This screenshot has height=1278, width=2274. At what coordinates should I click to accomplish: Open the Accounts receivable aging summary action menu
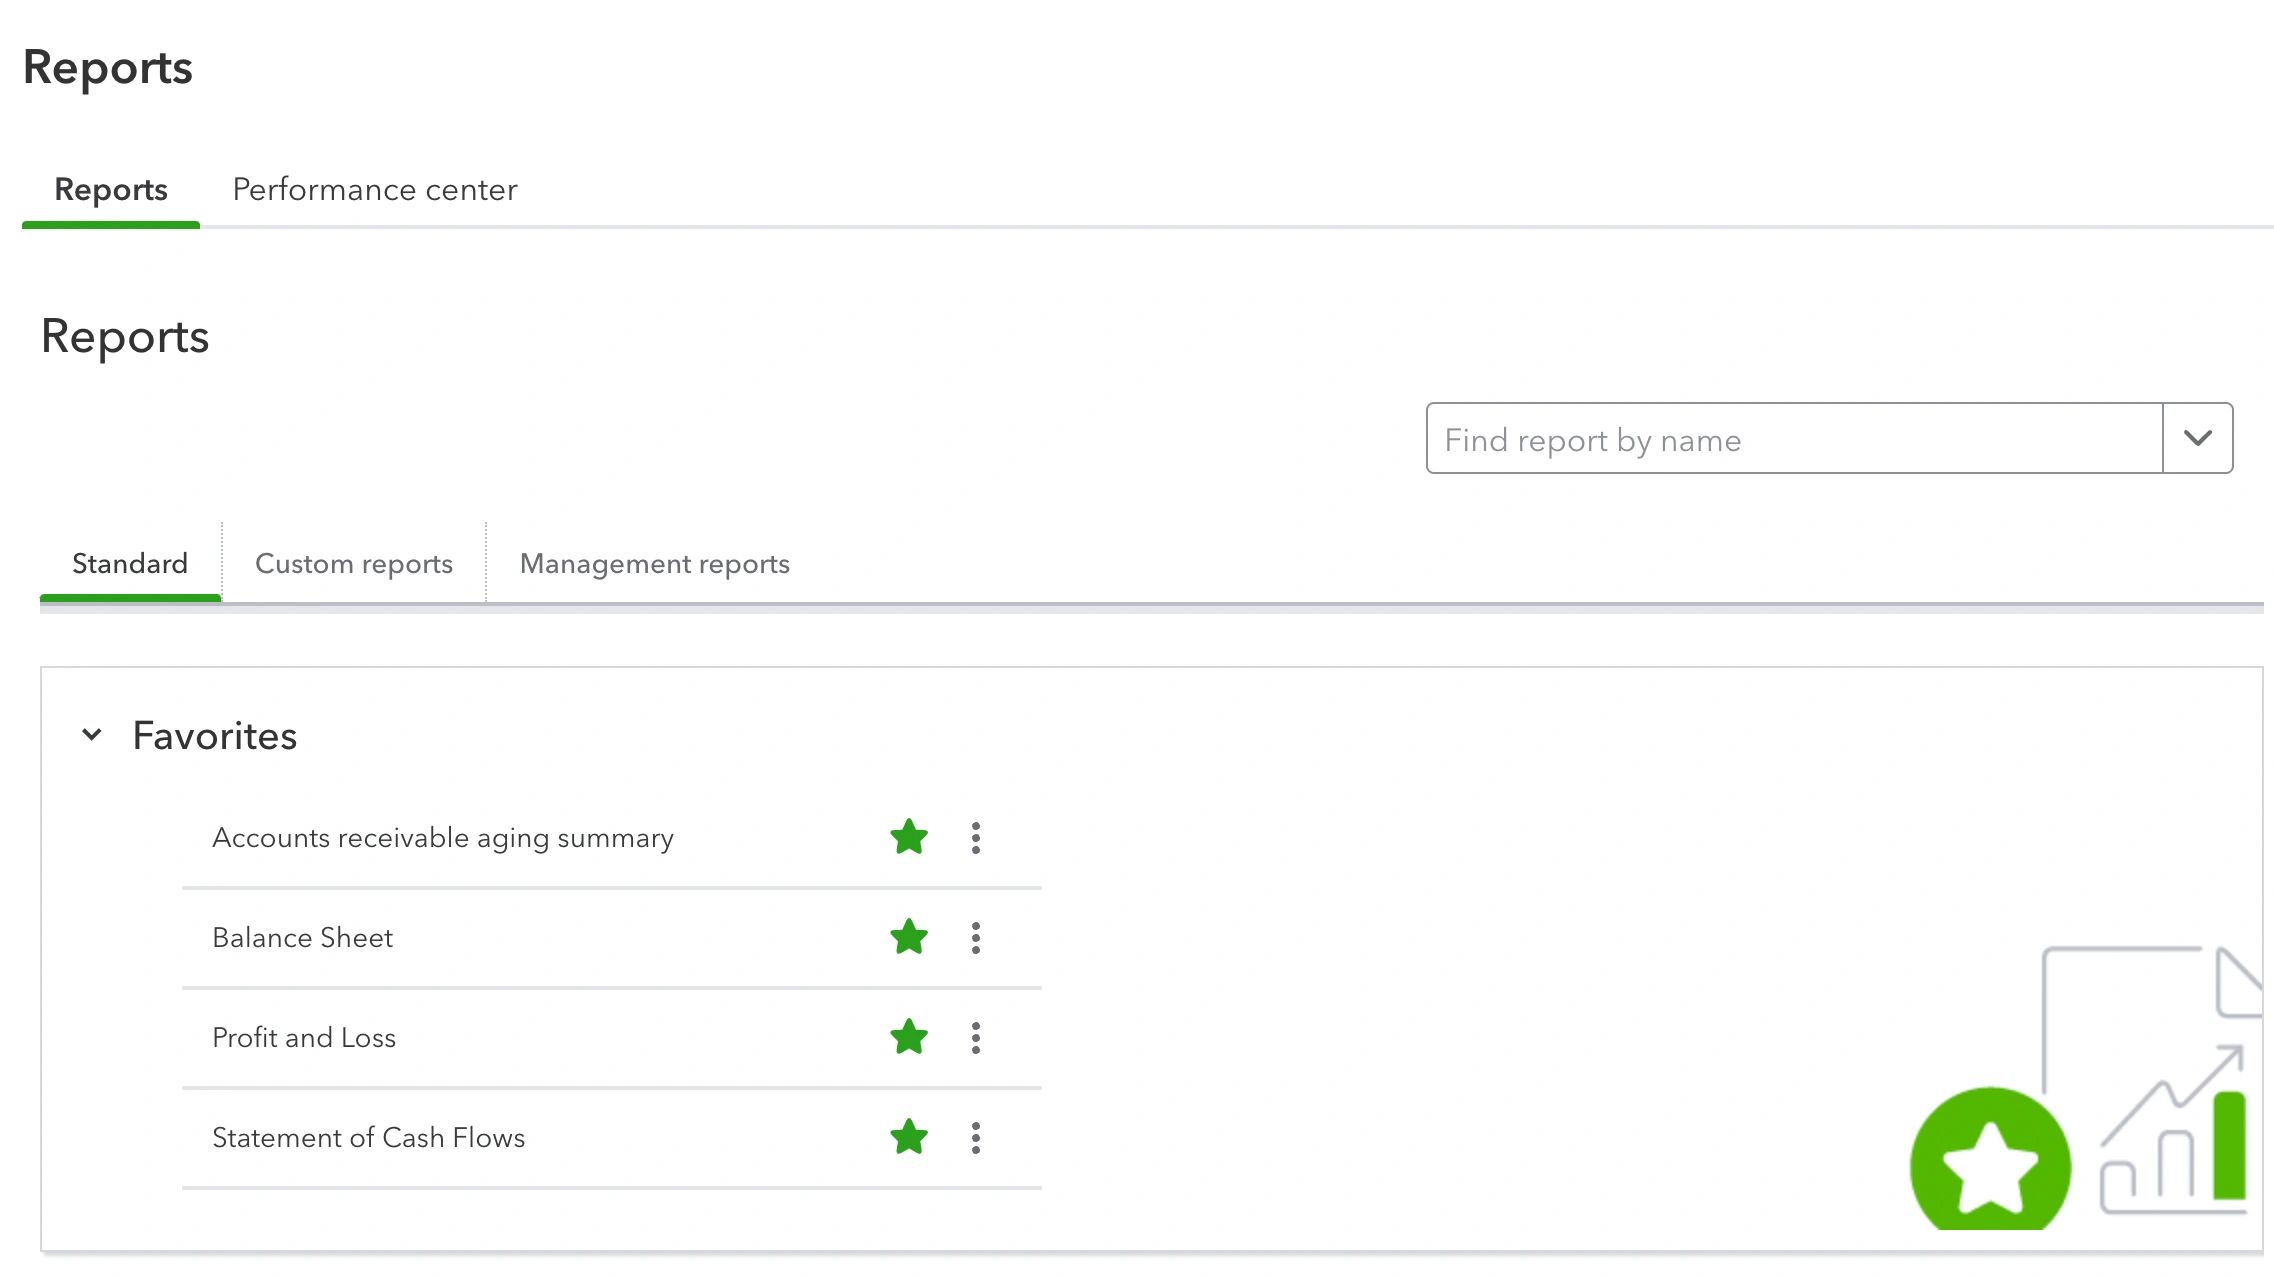click(976, 838)
